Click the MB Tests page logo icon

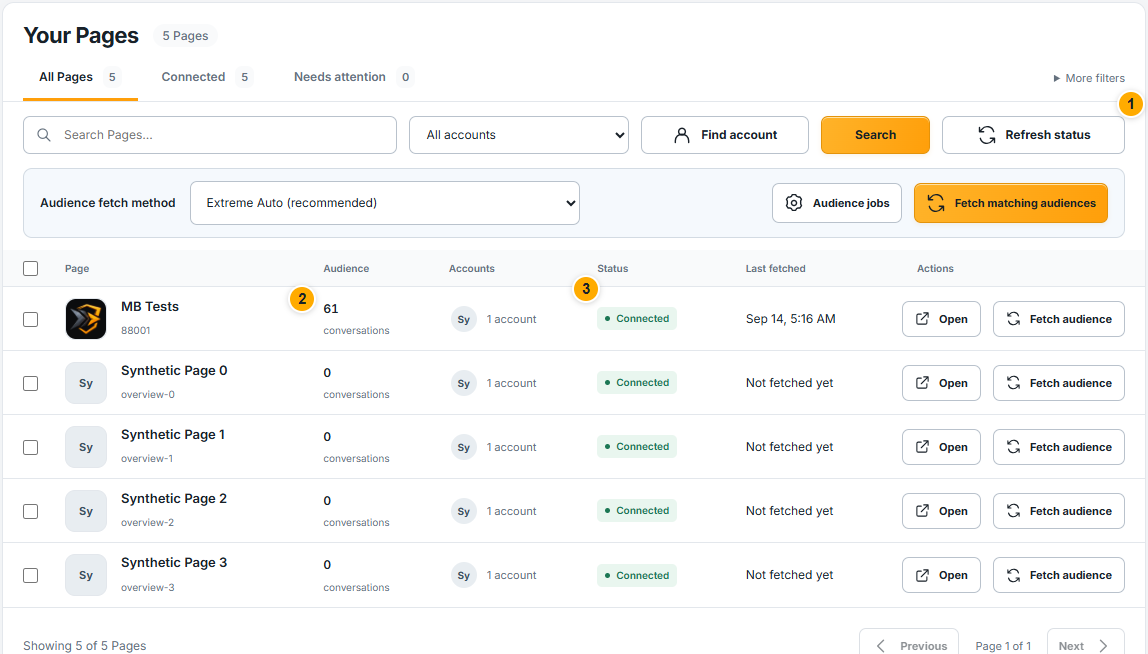[86, 319]
